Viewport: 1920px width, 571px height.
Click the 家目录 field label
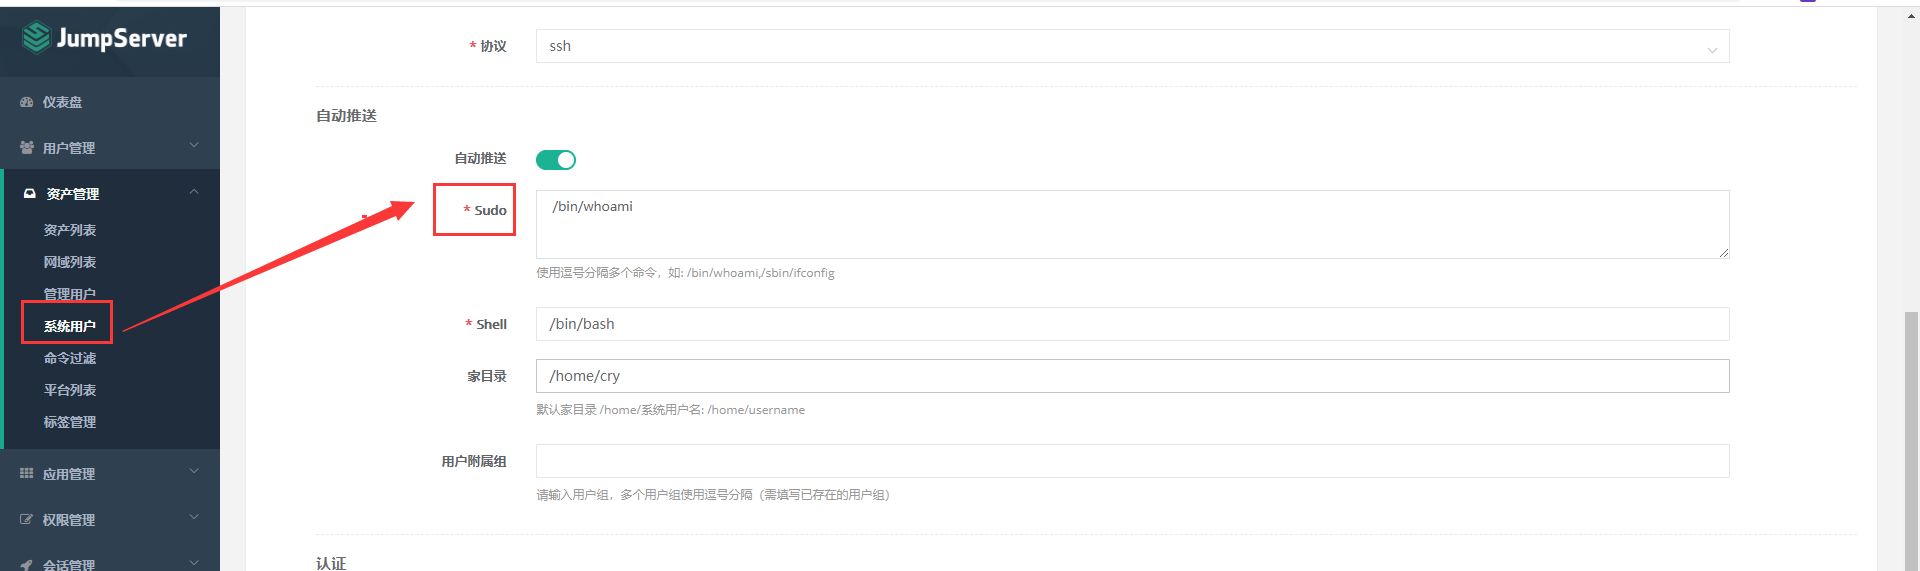pyautogui.click(x=487, y=376)
